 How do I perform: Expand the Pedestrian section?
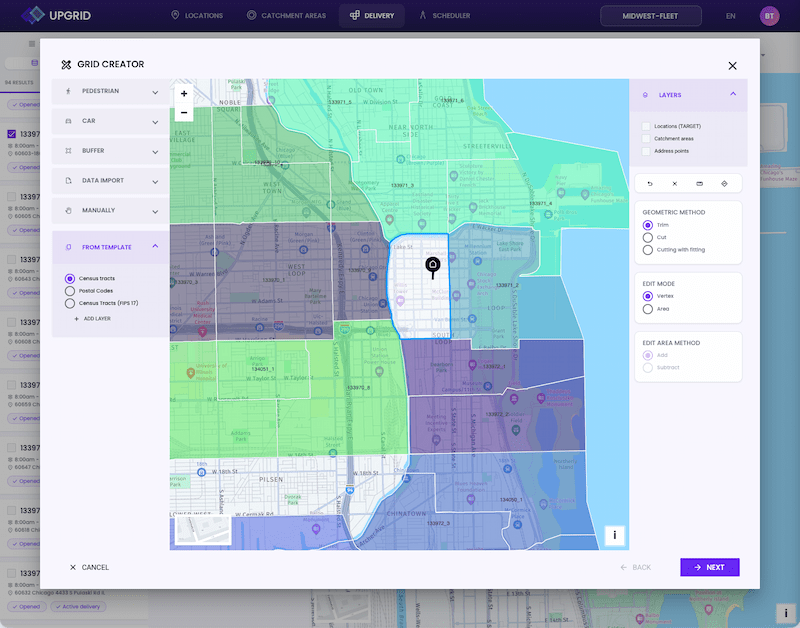tap(111, 91)
